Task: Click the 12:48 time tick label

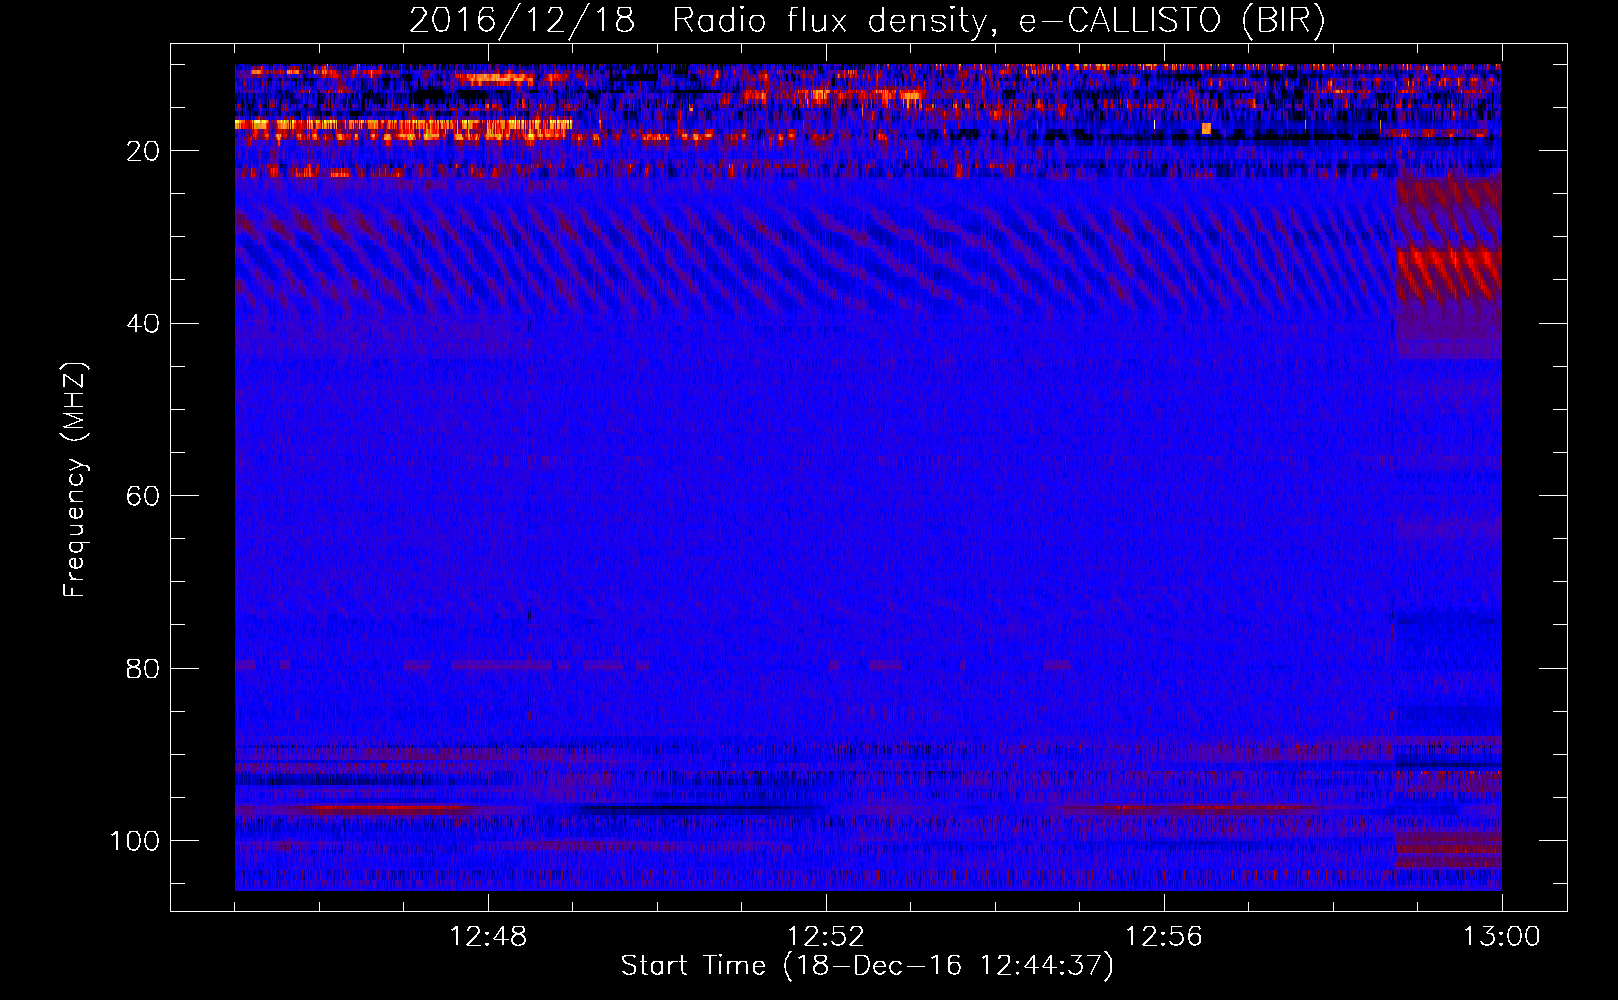Action: click(488, 937)
